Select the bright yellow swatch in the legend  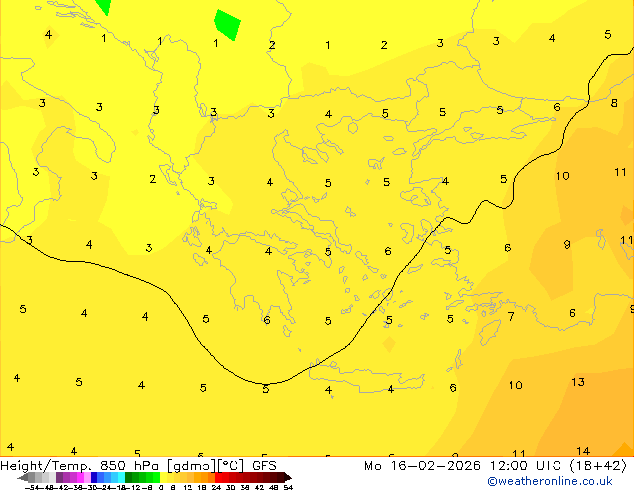coord(163,477)
